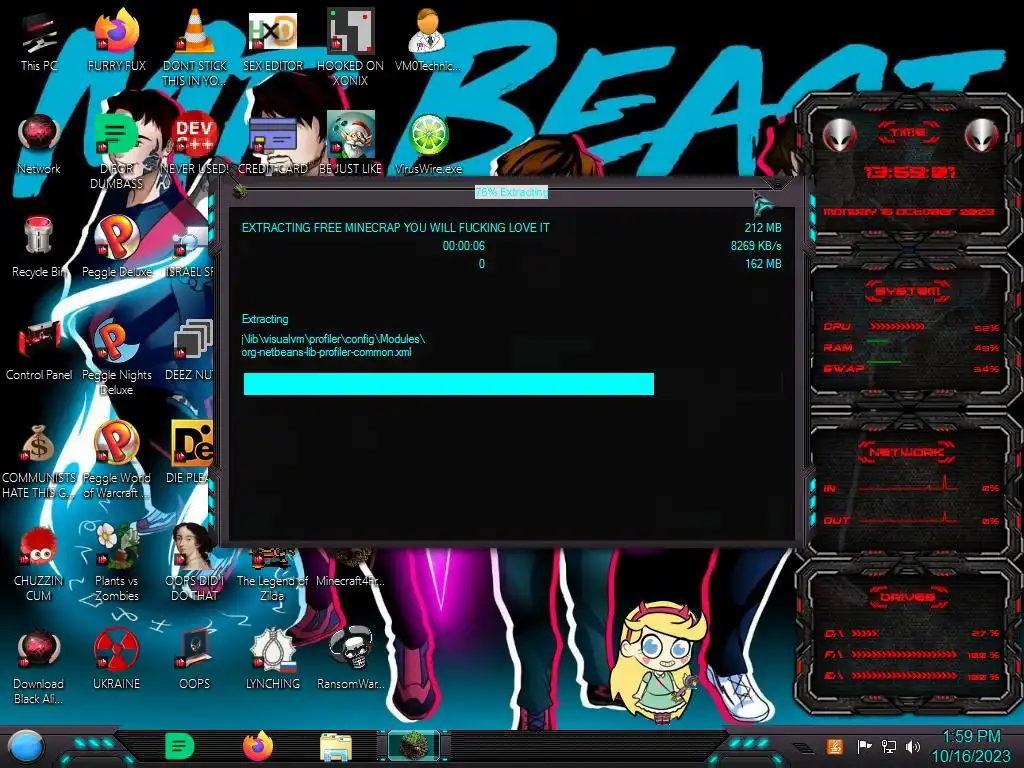
Task: Click the elapsed time 00:00:06
Action: (x=464, y=246)
